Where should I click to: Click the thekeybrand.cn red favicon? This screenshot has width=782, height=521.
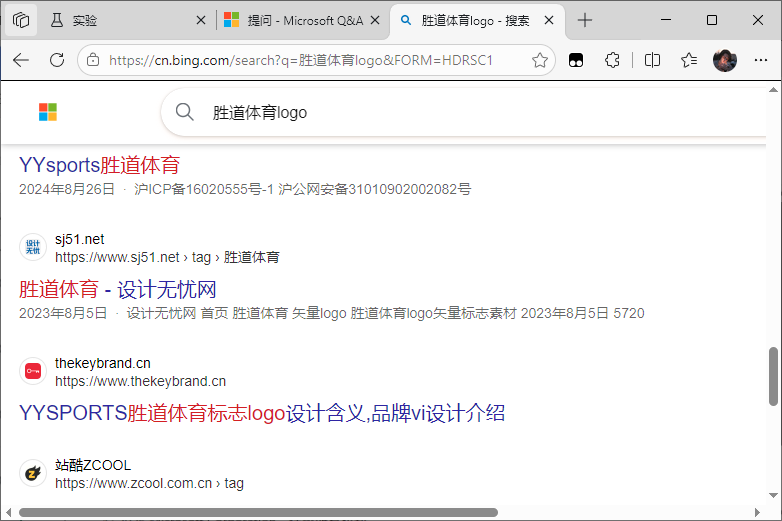coord(33,371)
